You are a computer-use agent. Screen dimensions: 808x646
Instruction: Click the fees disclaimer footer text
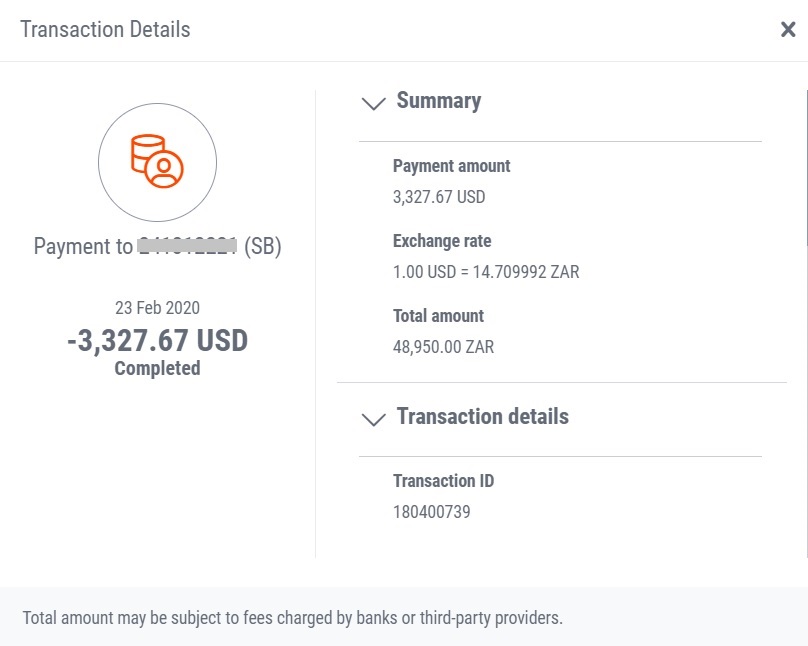[x=292, y=618]
